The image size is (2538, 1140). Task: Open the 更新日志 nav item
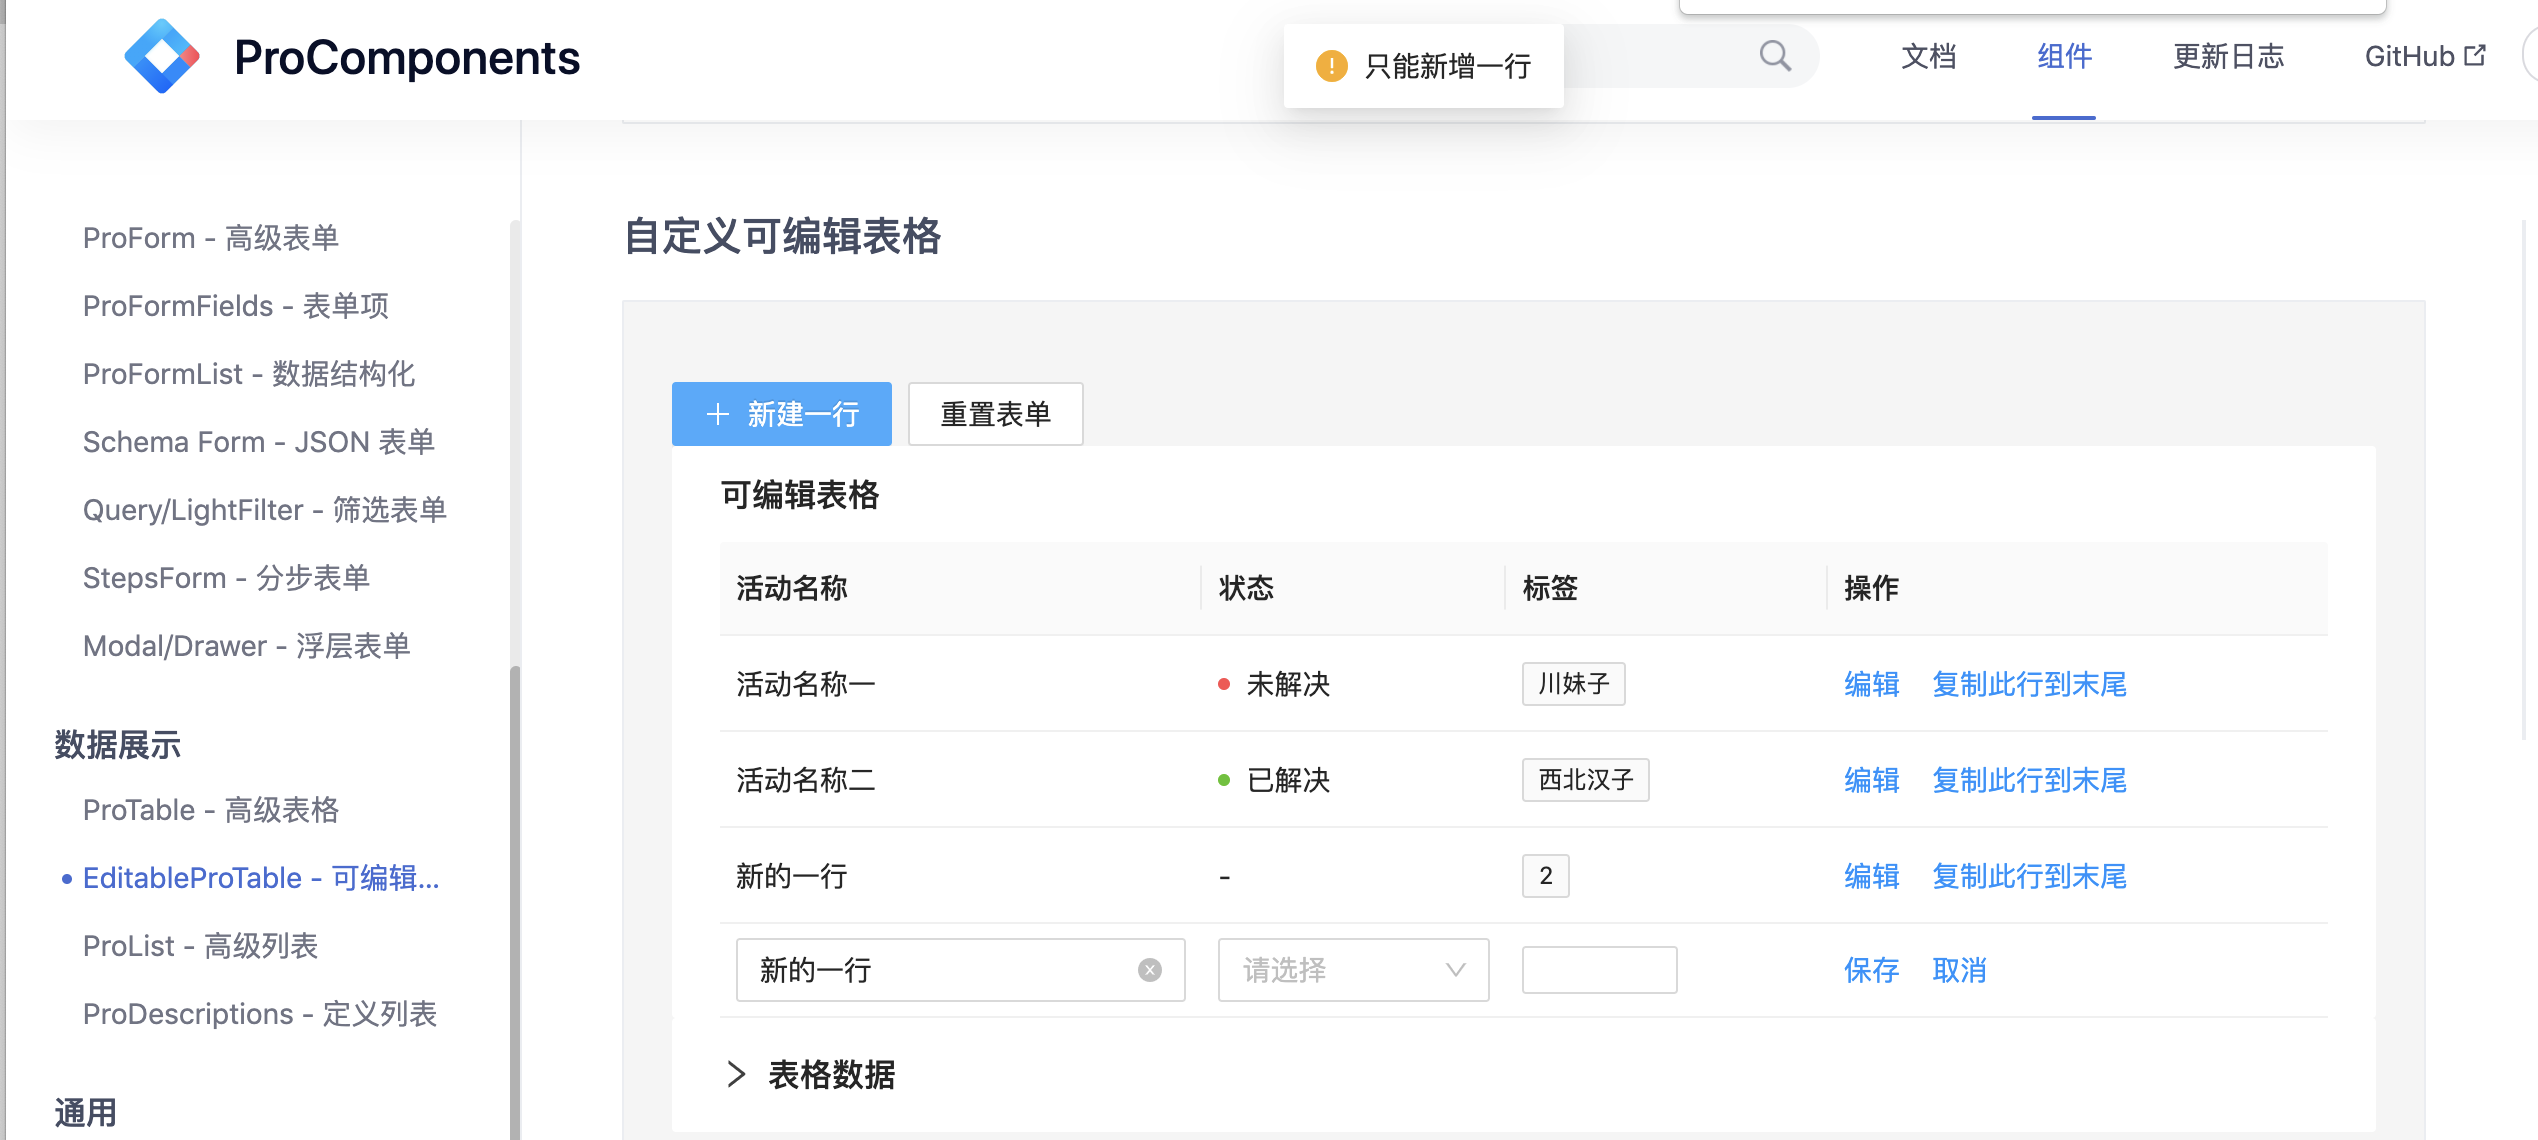[x=2229, y=57]
